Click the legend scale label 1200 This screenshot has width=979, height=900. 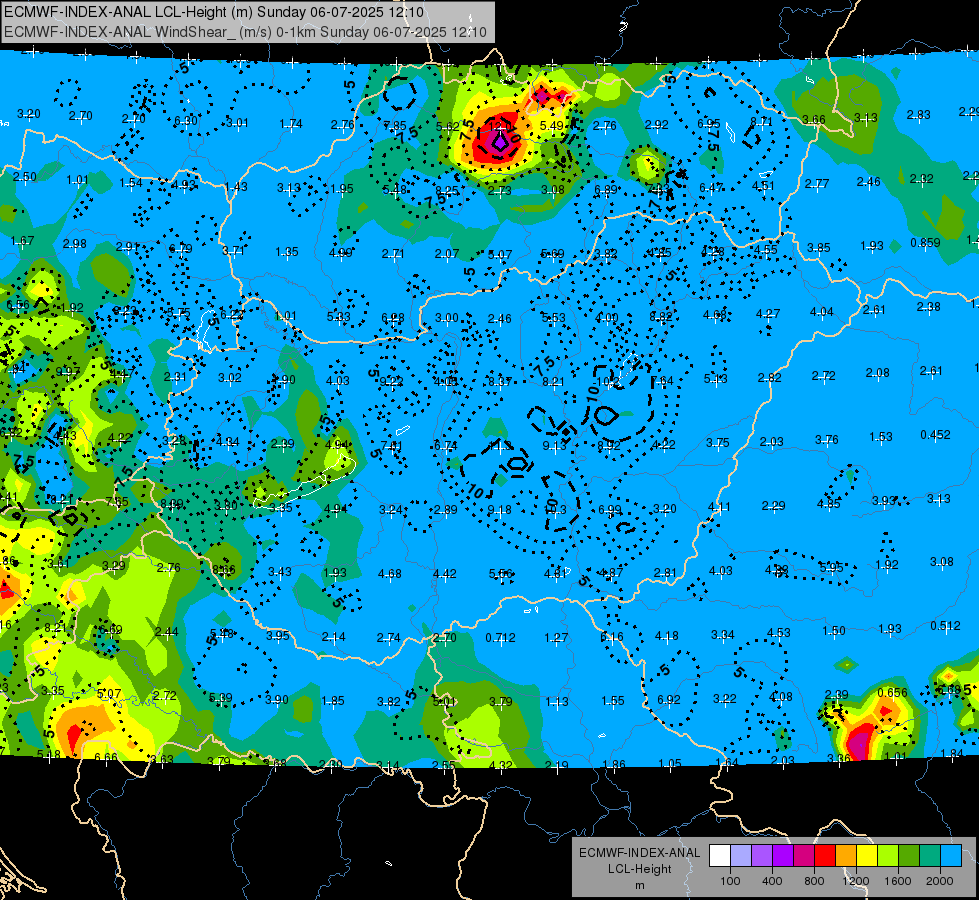click(855, 881)
